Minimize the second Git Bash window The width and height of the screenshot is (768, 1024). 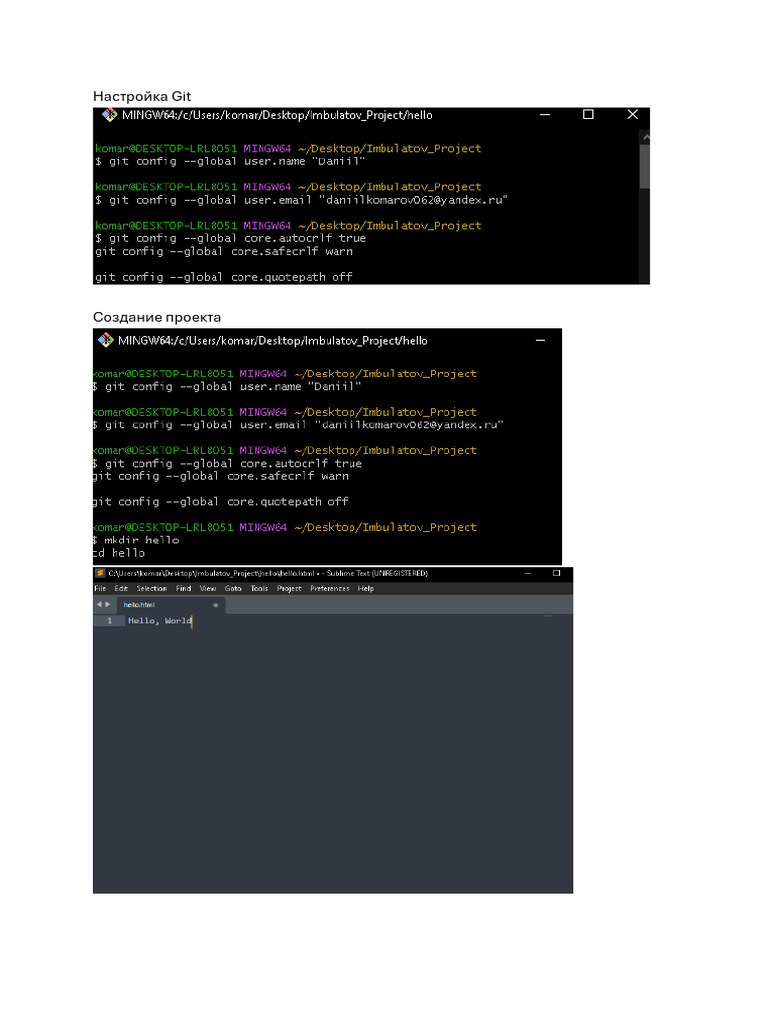point(541,340)
